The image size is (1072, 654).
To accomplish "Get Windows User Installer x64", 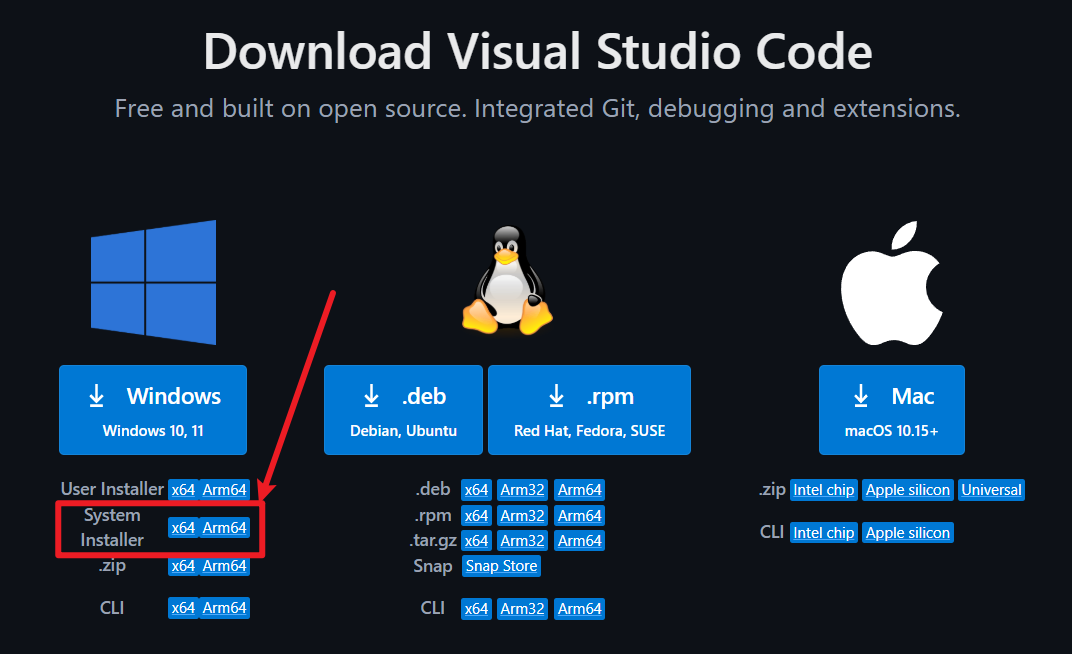I will click(183, 489).
